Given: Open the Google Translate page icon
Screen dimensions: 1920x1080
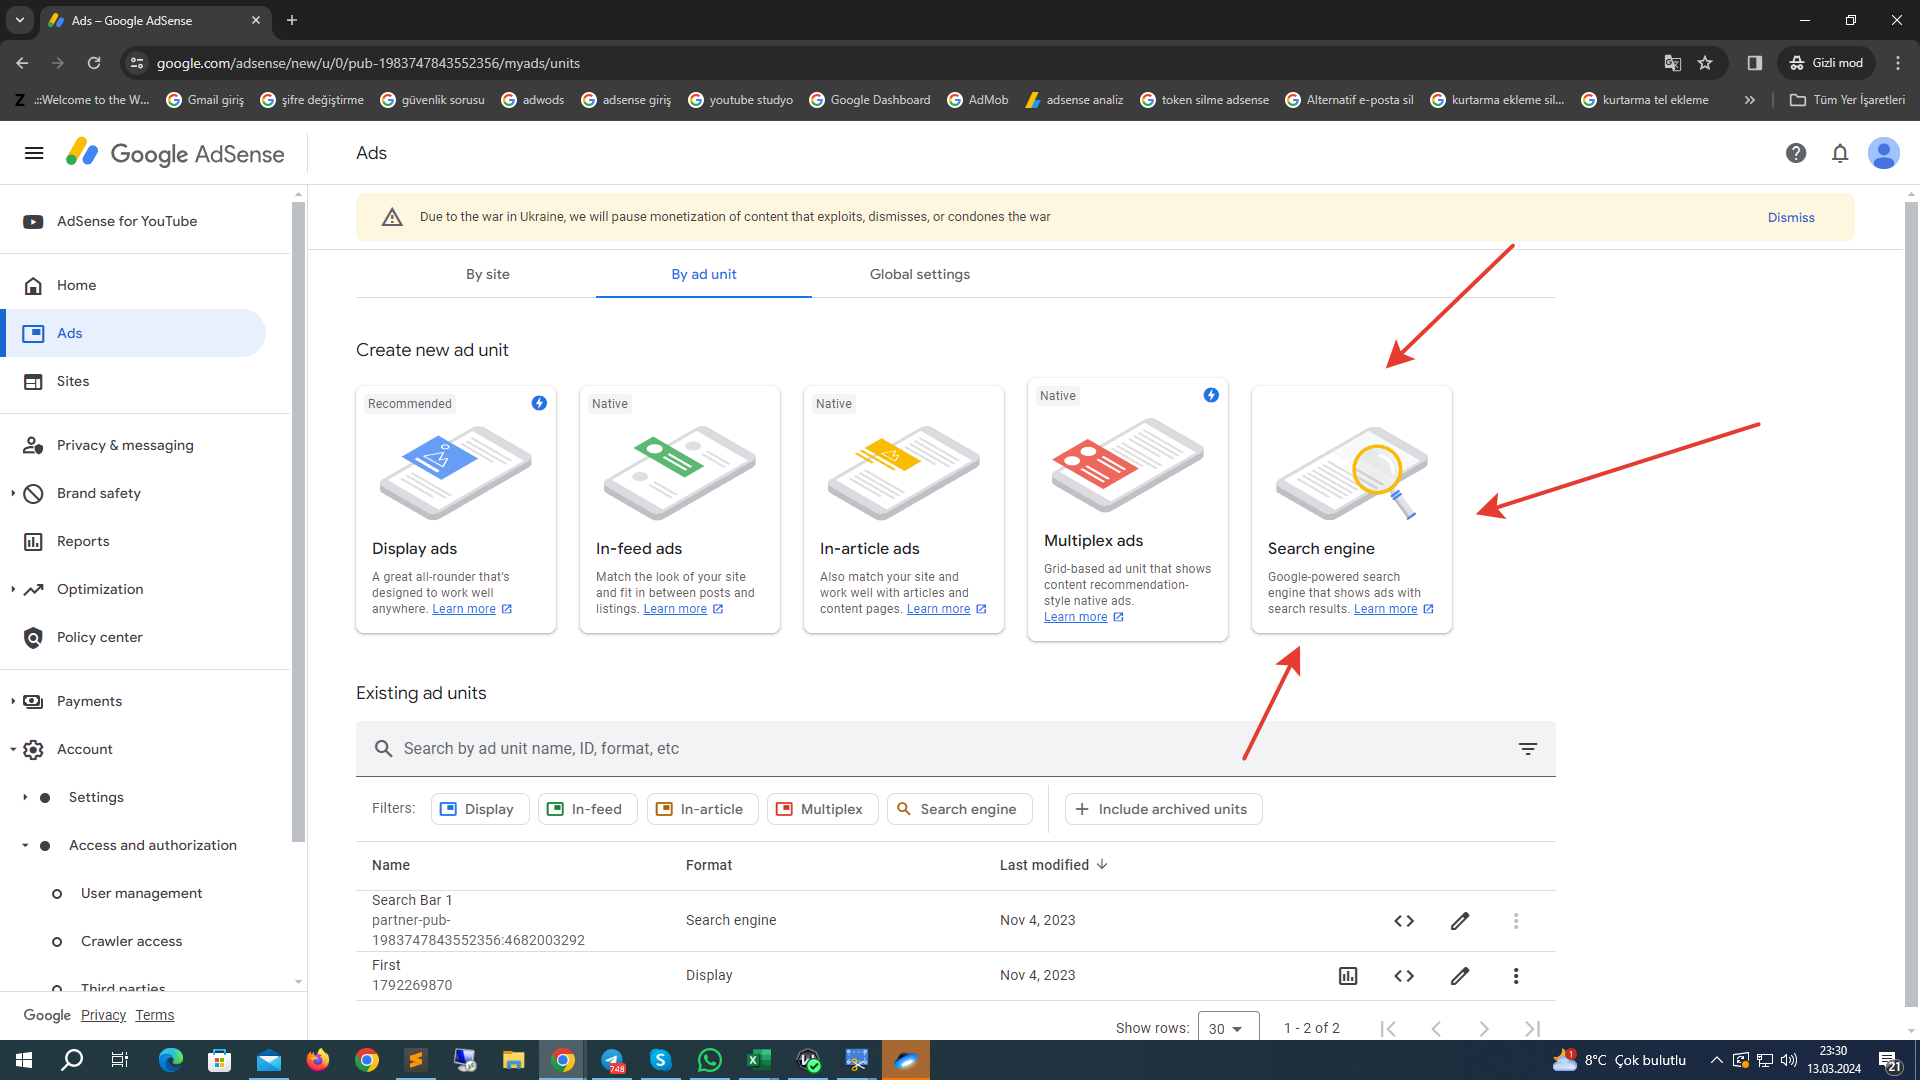Looking at the screenshot, I should 1672,63.
